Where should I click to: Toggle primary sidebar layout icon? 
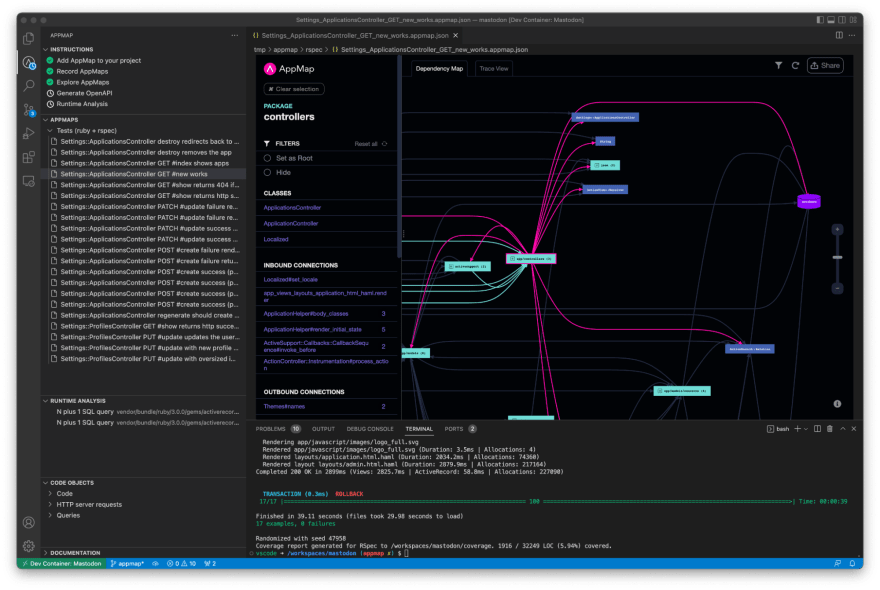click(820, 20)
